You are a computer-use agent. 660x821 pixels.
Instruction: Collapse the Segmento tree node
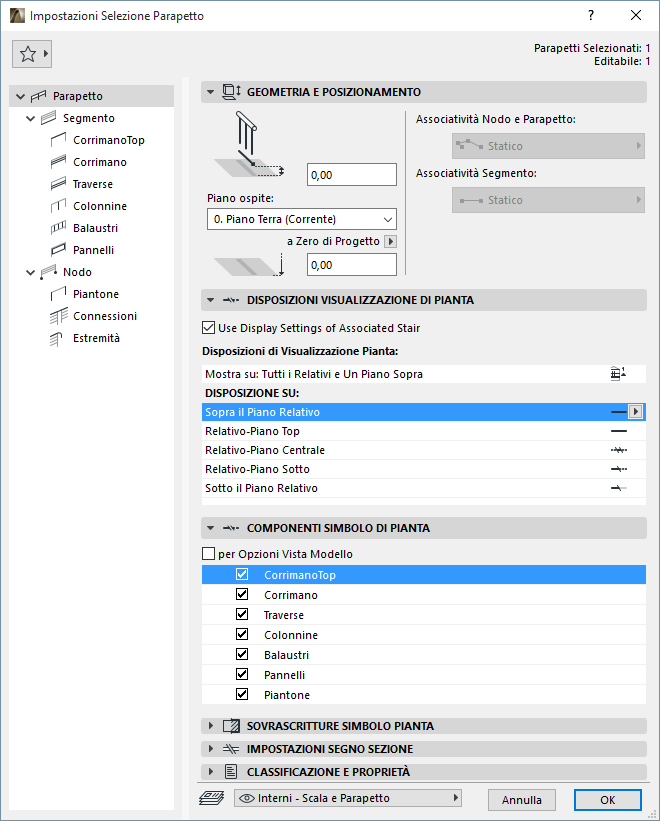(x=30, y=119)
